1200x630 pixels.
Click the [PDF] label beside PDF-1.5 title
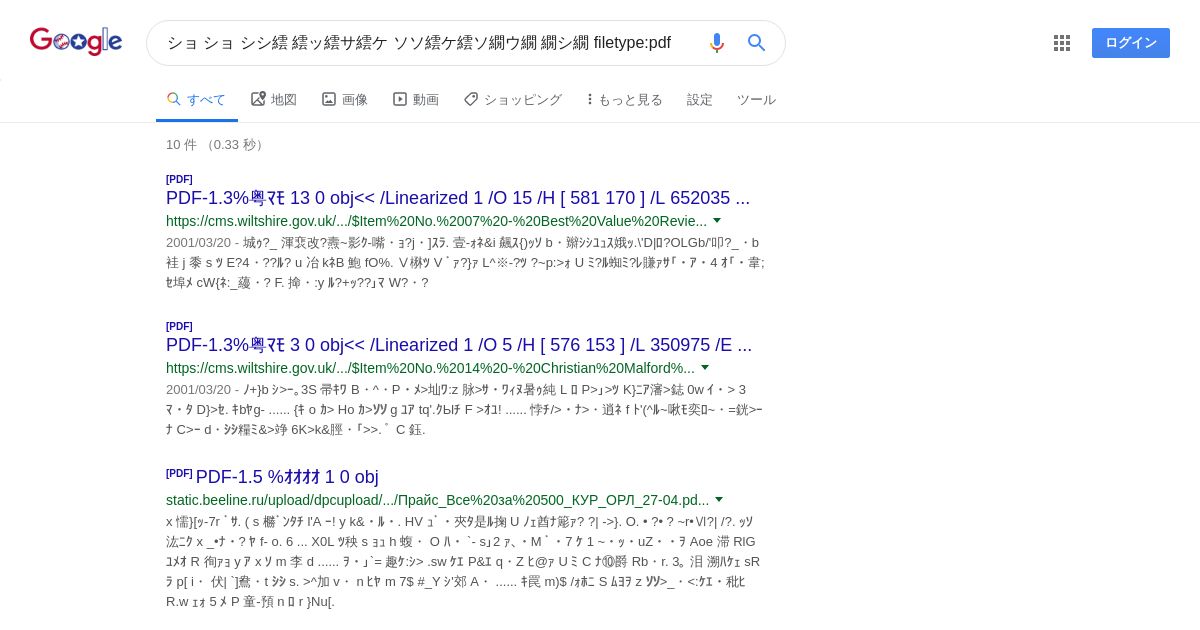point(179,473)
